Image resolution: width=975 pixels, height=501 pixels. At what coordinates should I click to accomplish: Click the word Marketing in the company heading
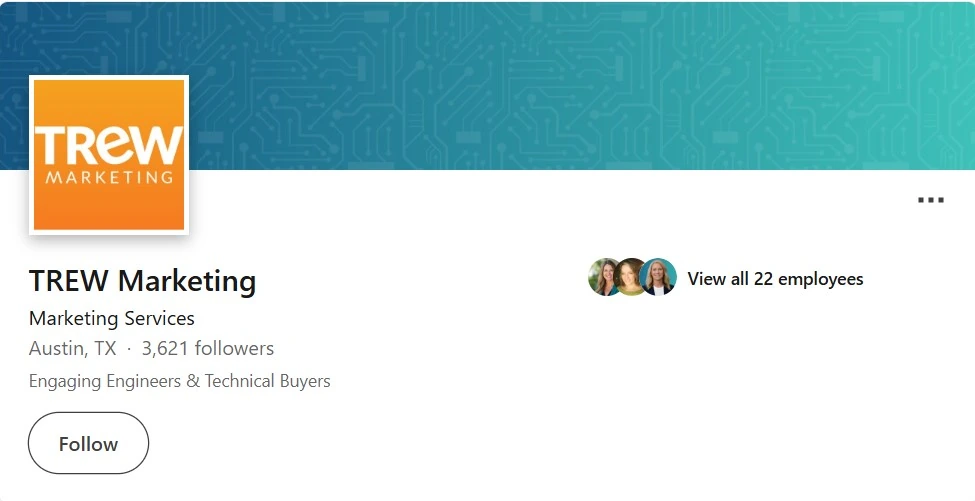pyautogui.click(x=187, y=281)
